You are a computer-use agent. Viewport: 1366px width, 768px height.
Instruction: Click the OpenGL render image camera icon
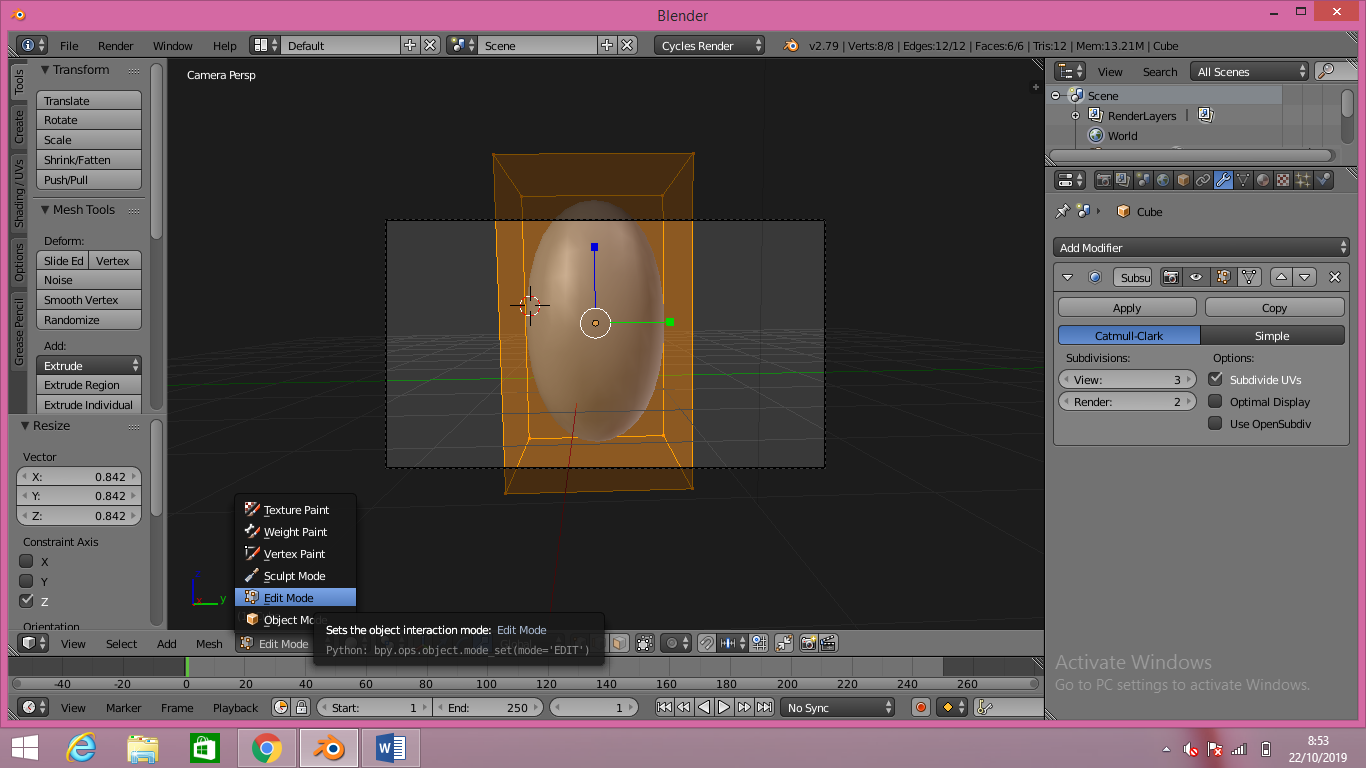(808, 643)
